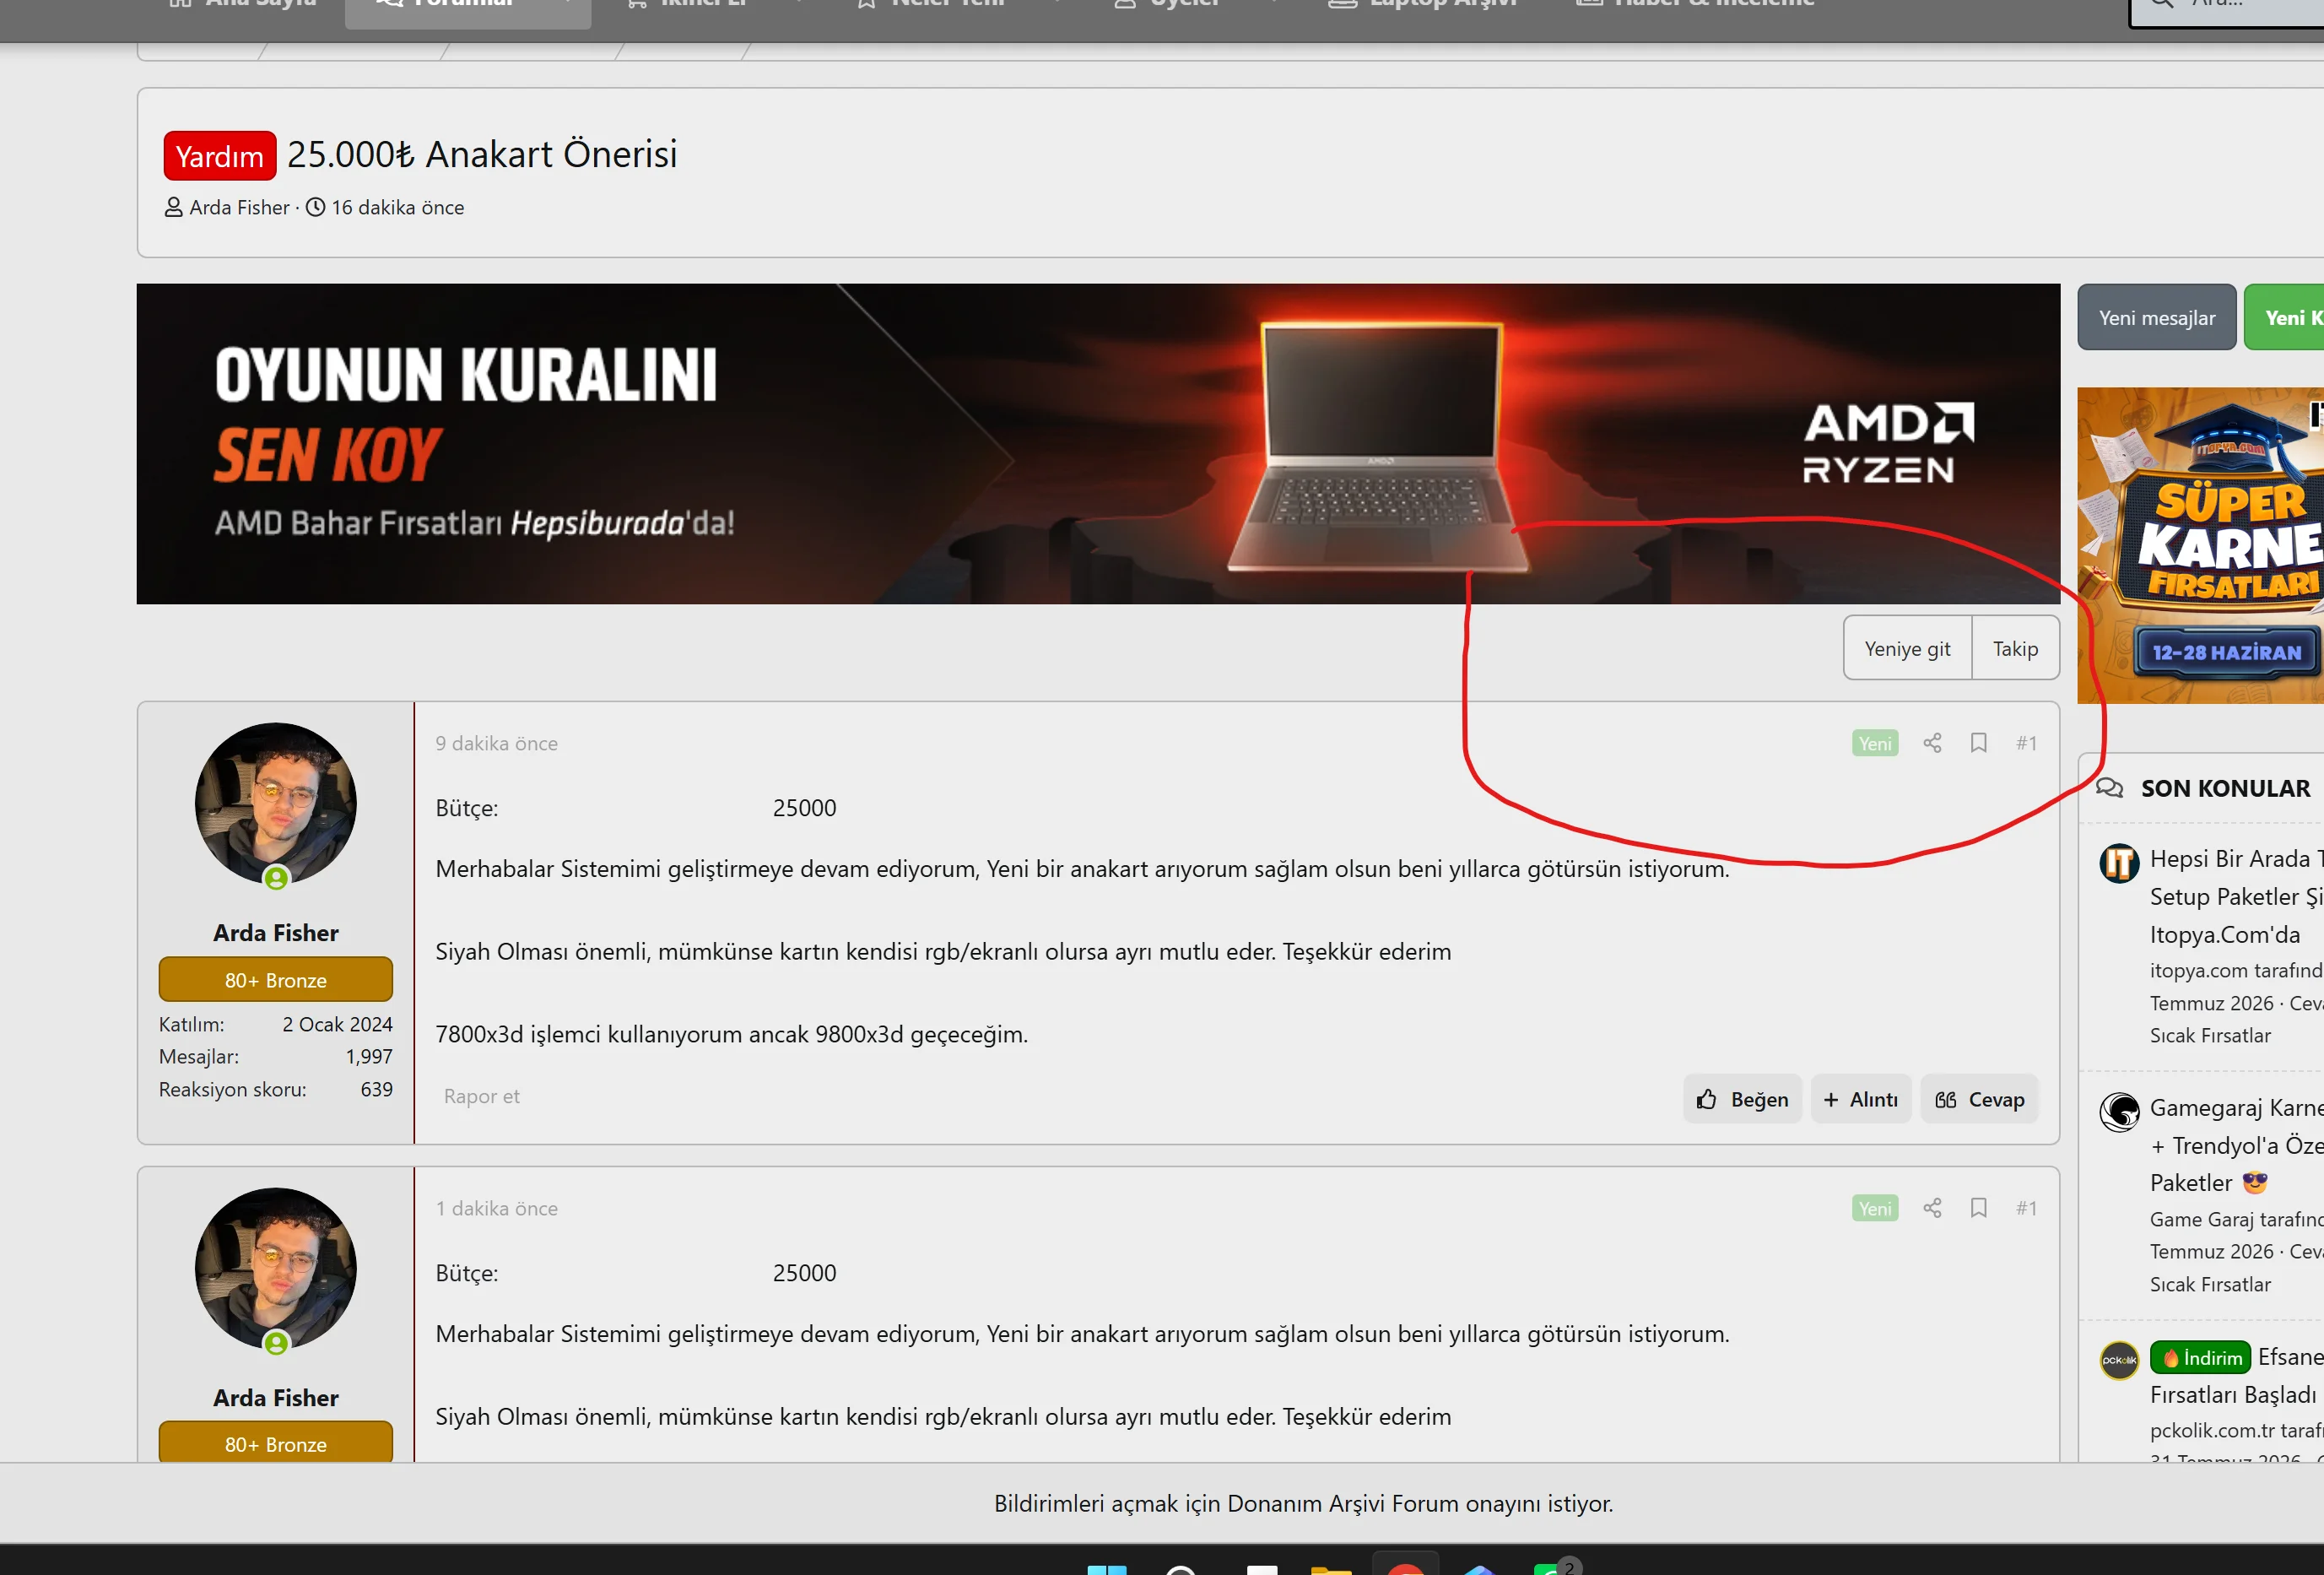2324x1575 pixels.
Task: Open Arda Fisher username in second post
Action: click(276, 1397)
